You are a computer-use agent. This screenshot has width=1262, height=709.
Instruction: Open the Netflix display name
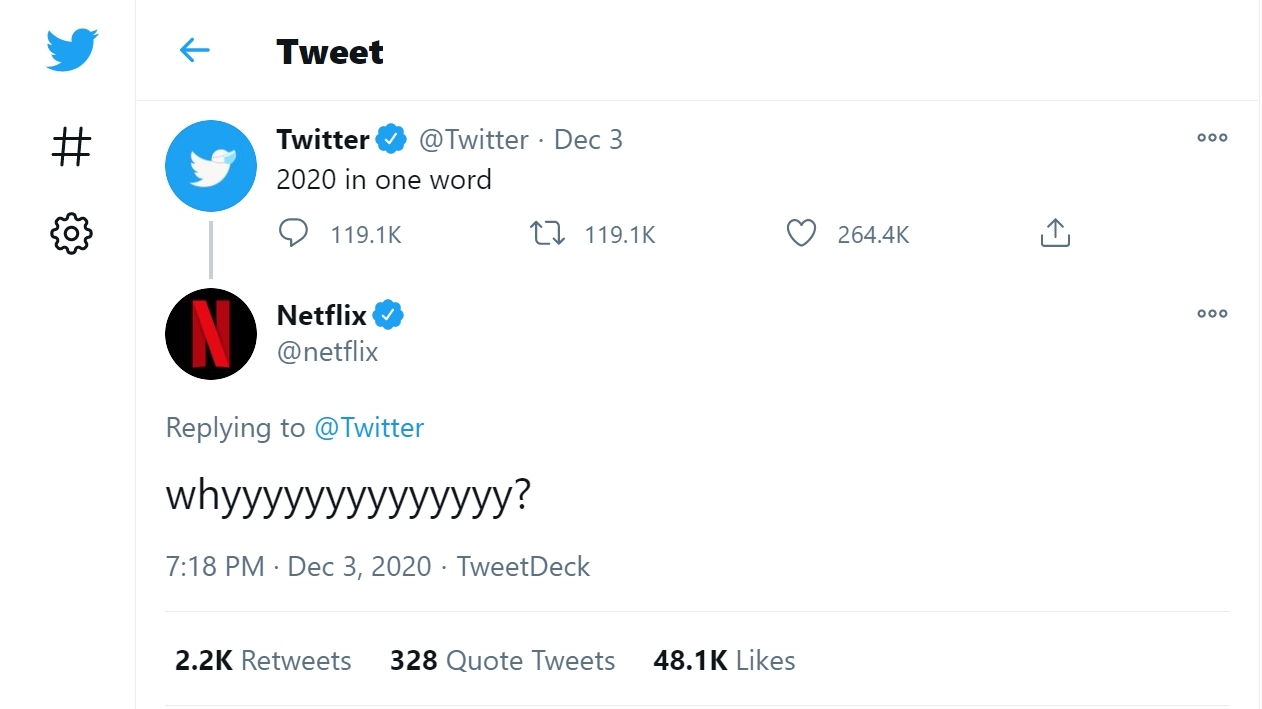click(x=322, y=315)
